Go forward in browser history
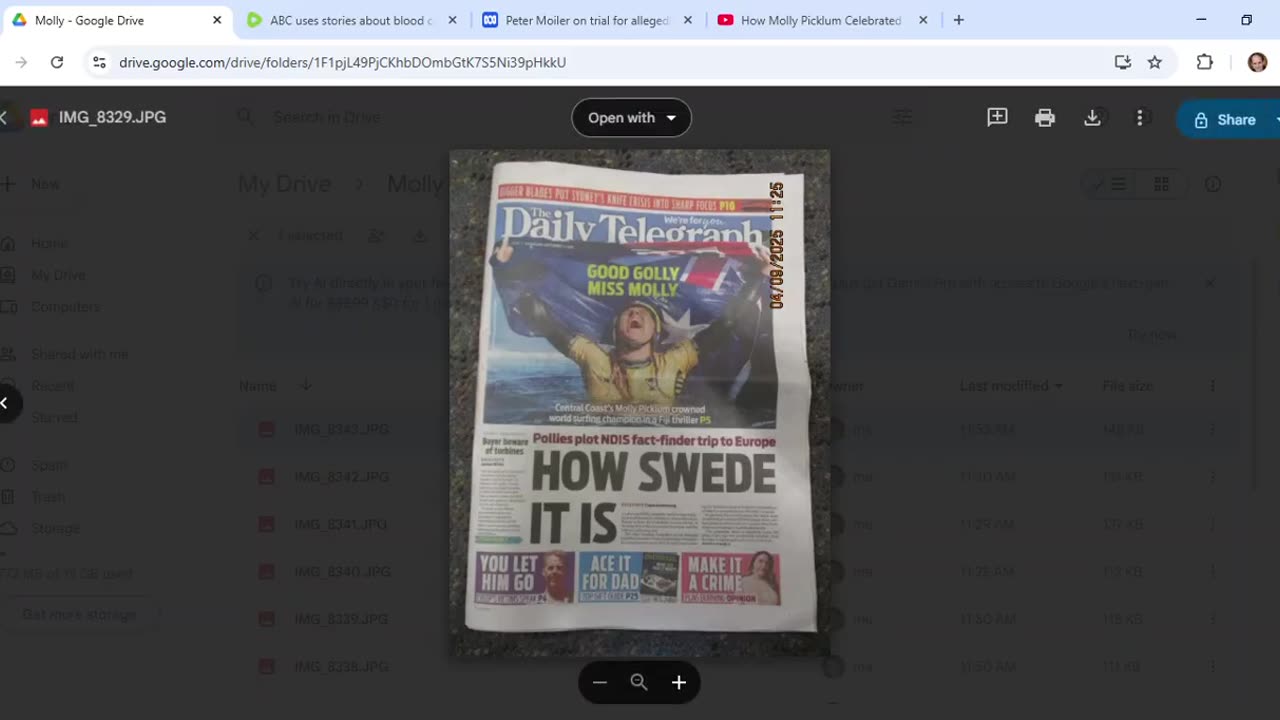1280x720 pixels. click(21, 62)
